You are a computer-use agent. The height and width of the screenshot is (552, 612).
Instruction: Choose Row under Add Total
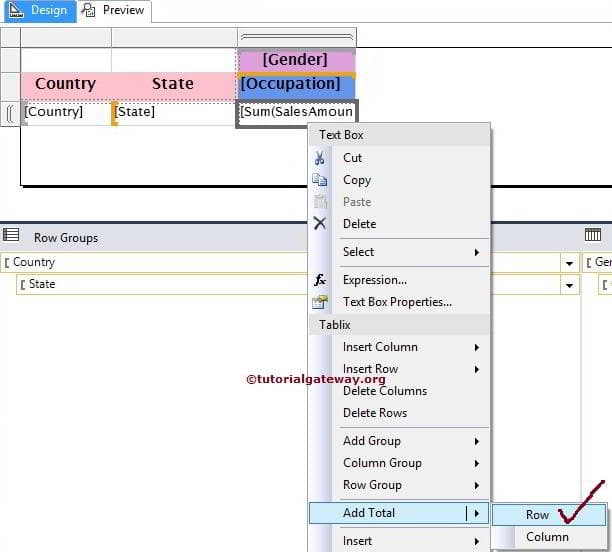(549, 515)
